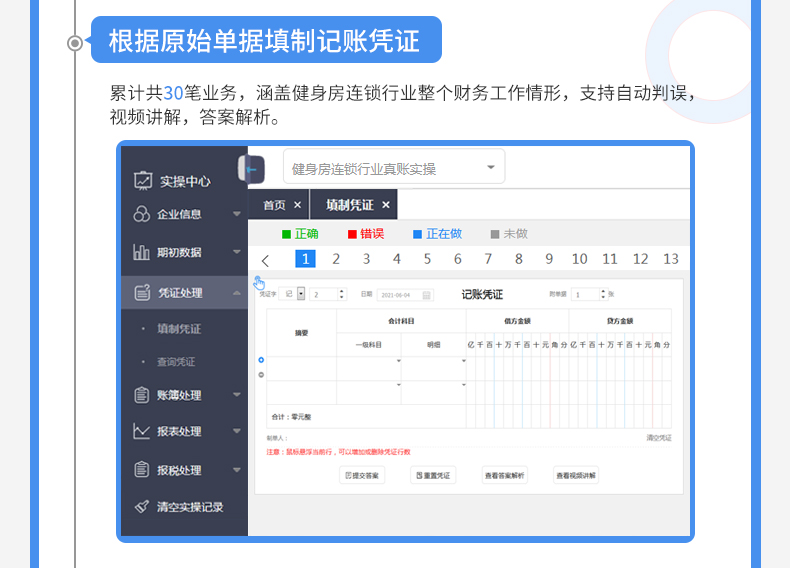Click the 查看视频讲解 button

click(x=576, y=475)
